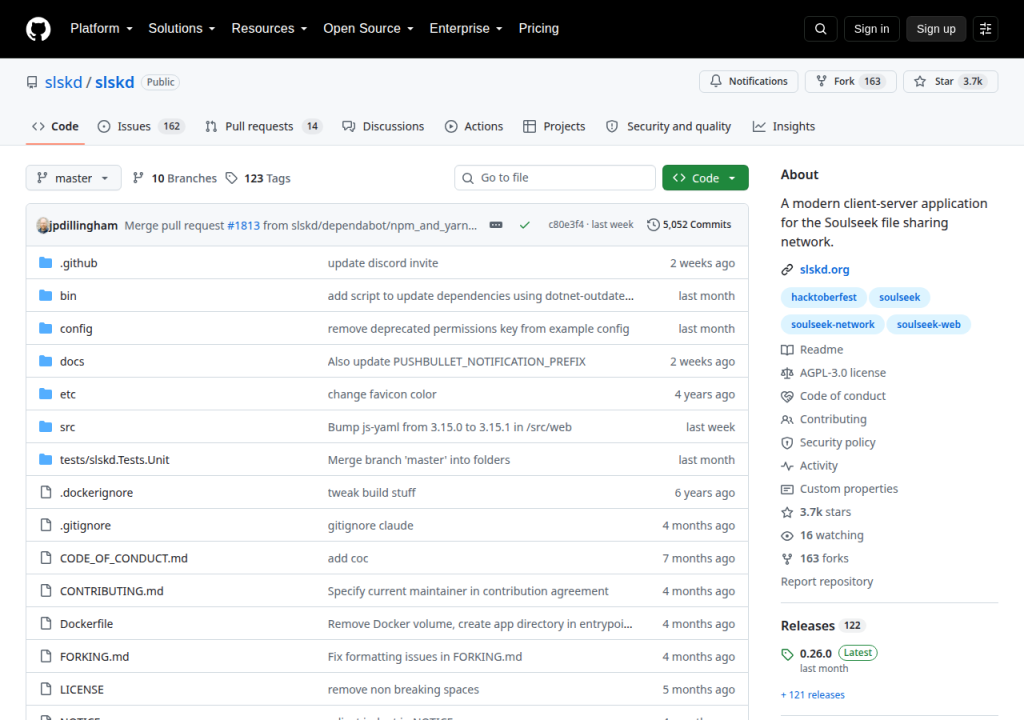The image size is (1024, 720).
Task: Click the expand commit message ellipsis icon
Action: tap(496, 225)
